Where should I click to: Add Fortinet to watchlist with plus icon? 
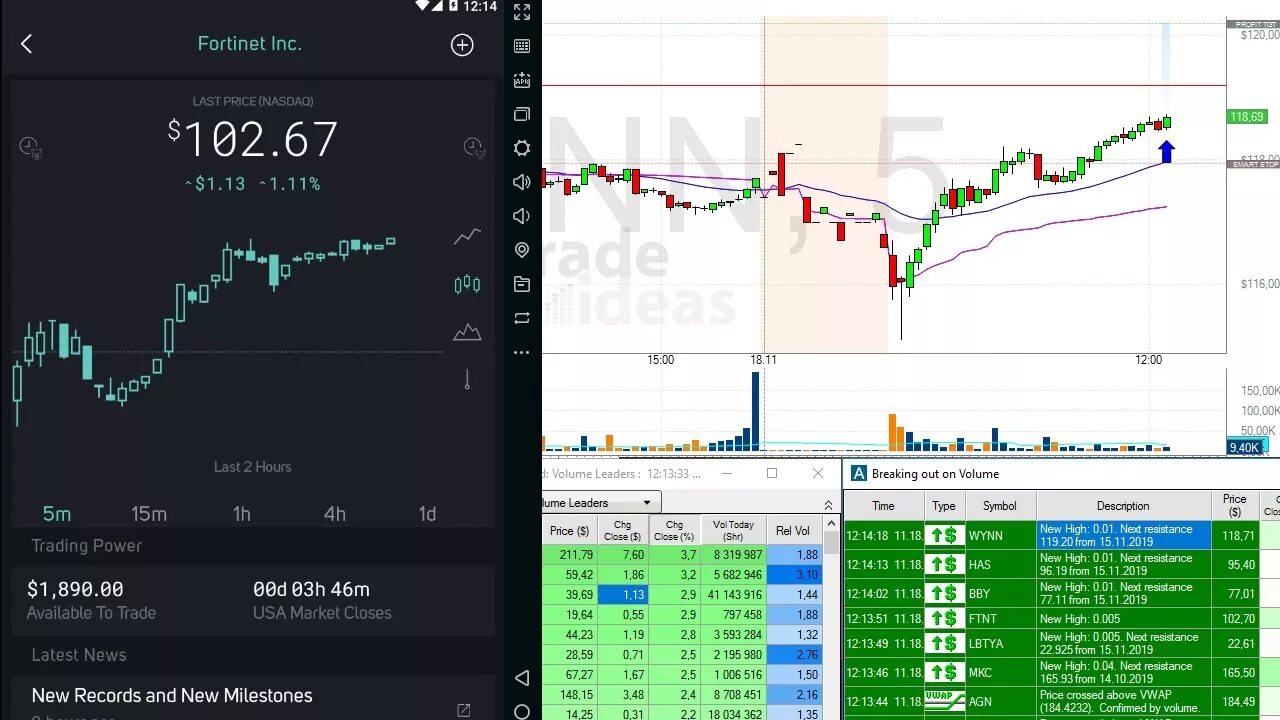pyautogui.click(x=462, y=45)
